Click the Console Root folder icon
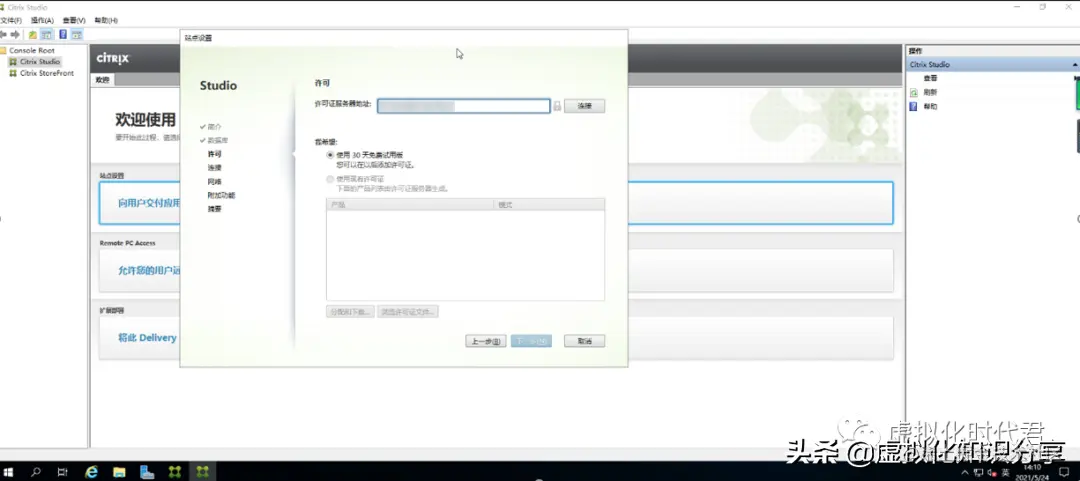This screenshot has width=1080, height=481. (3, 50)
